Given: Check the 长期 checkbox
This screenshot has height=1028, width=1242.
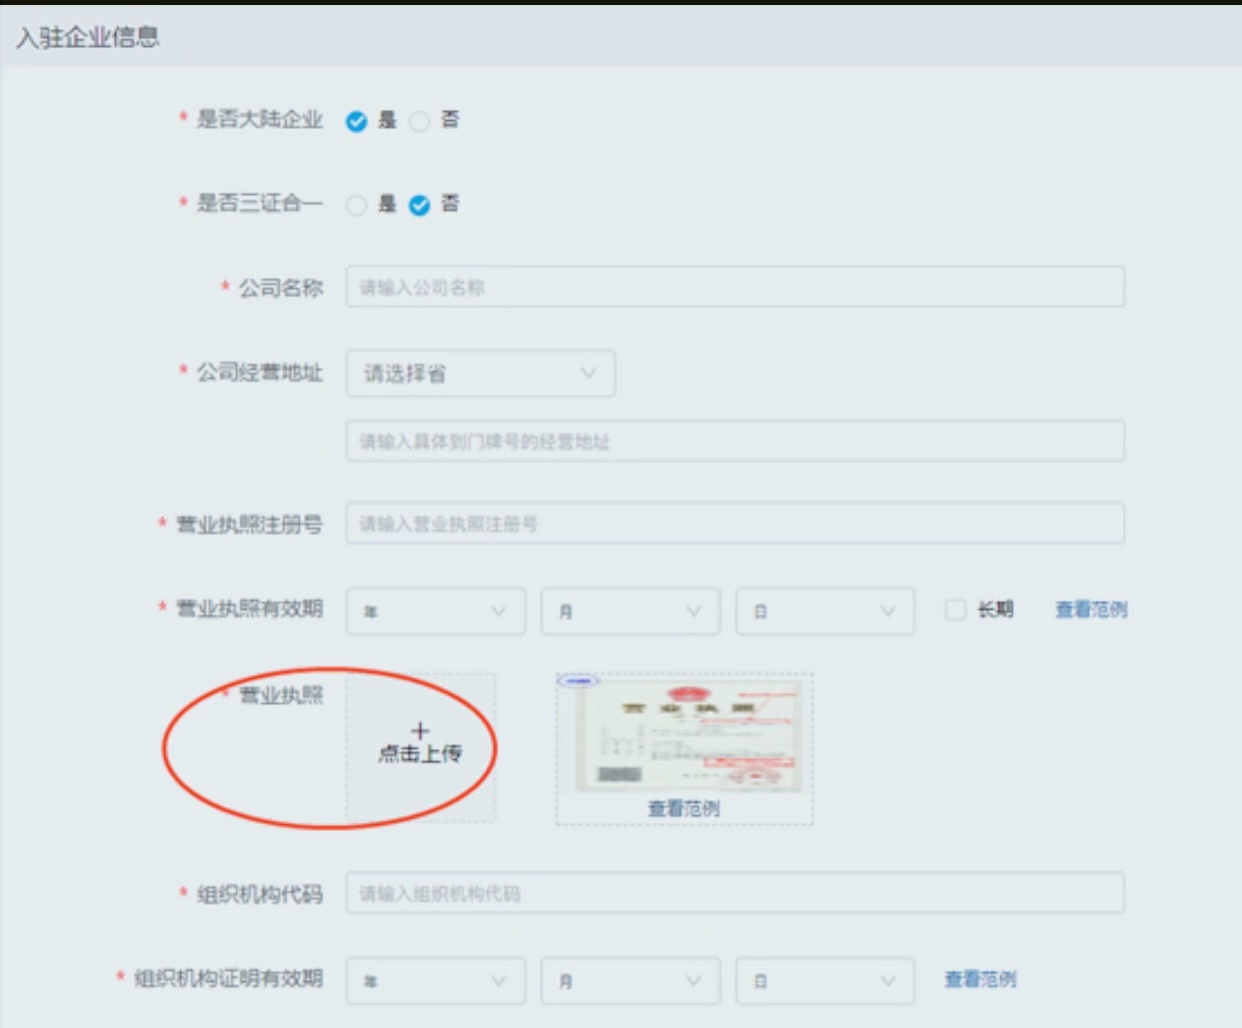Looking at the screenshot, I should click(955, 609).
